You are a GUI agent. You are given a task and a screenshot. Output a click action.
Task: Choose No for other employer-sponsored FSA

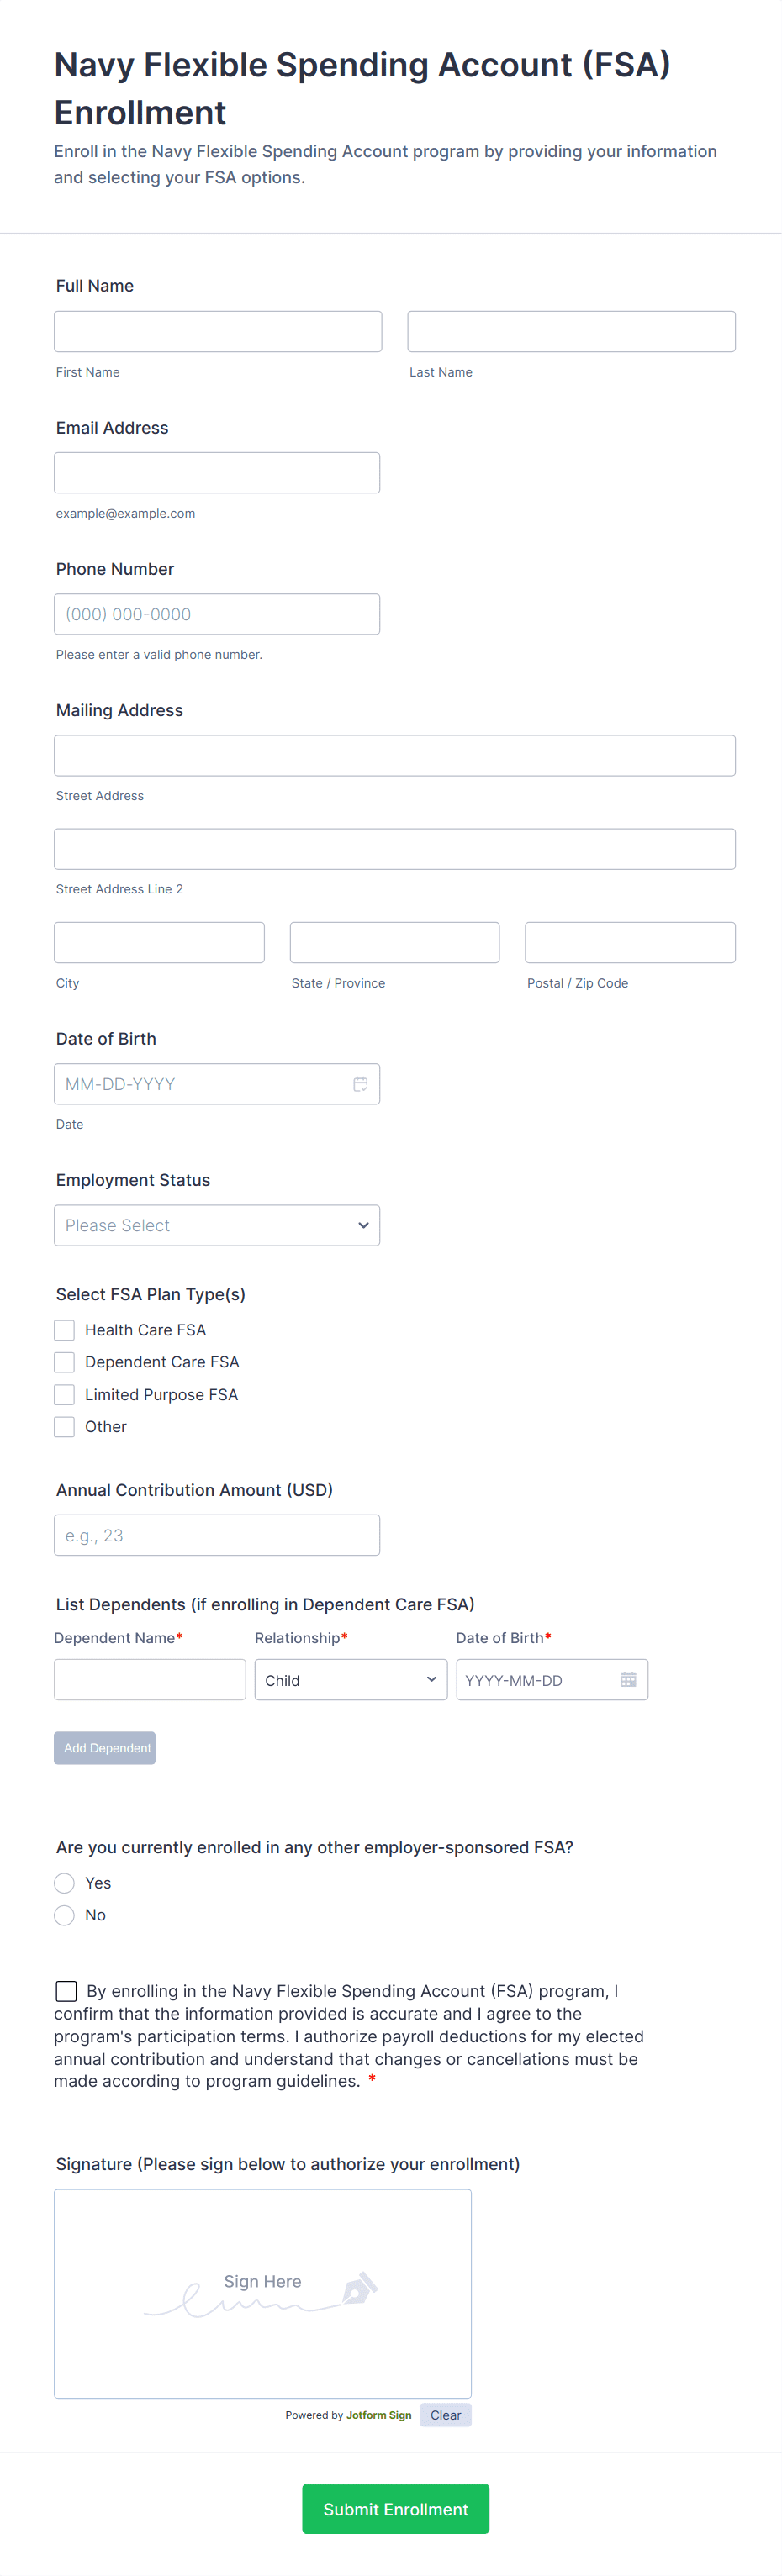coord(65,1915)
